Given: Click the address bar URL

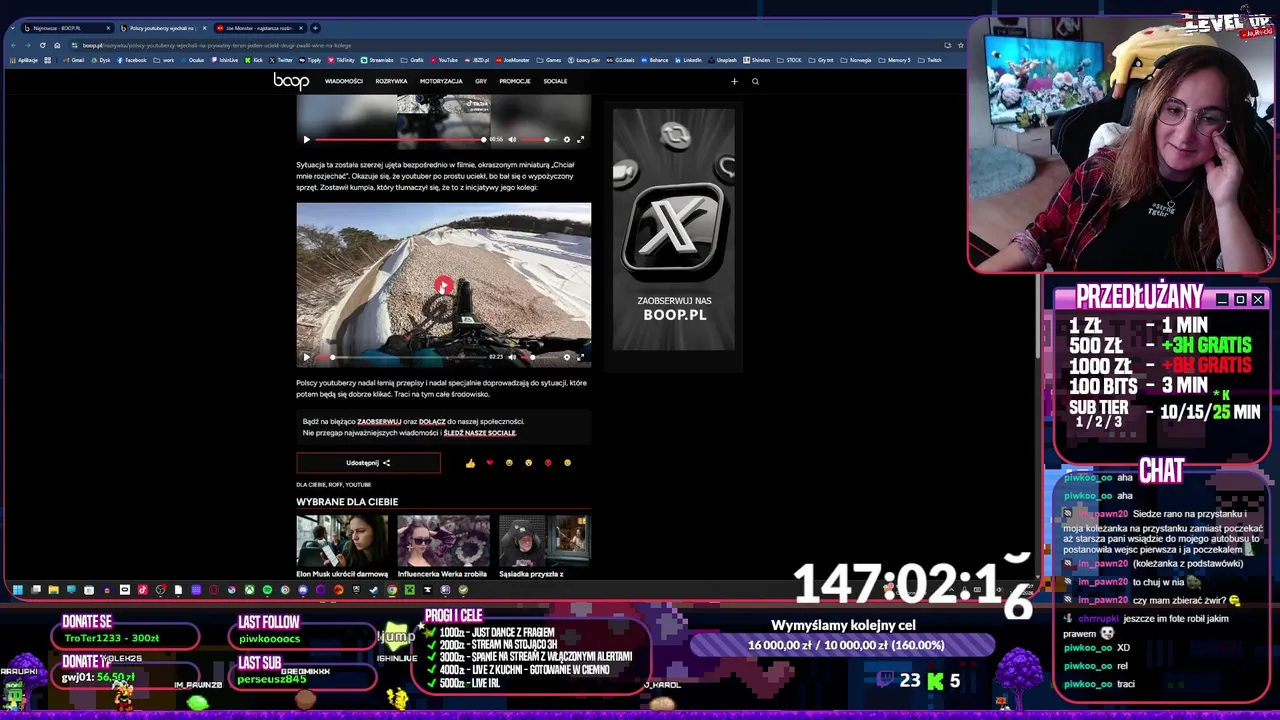Looking at the screenshot, I should [x=215, y=46].
